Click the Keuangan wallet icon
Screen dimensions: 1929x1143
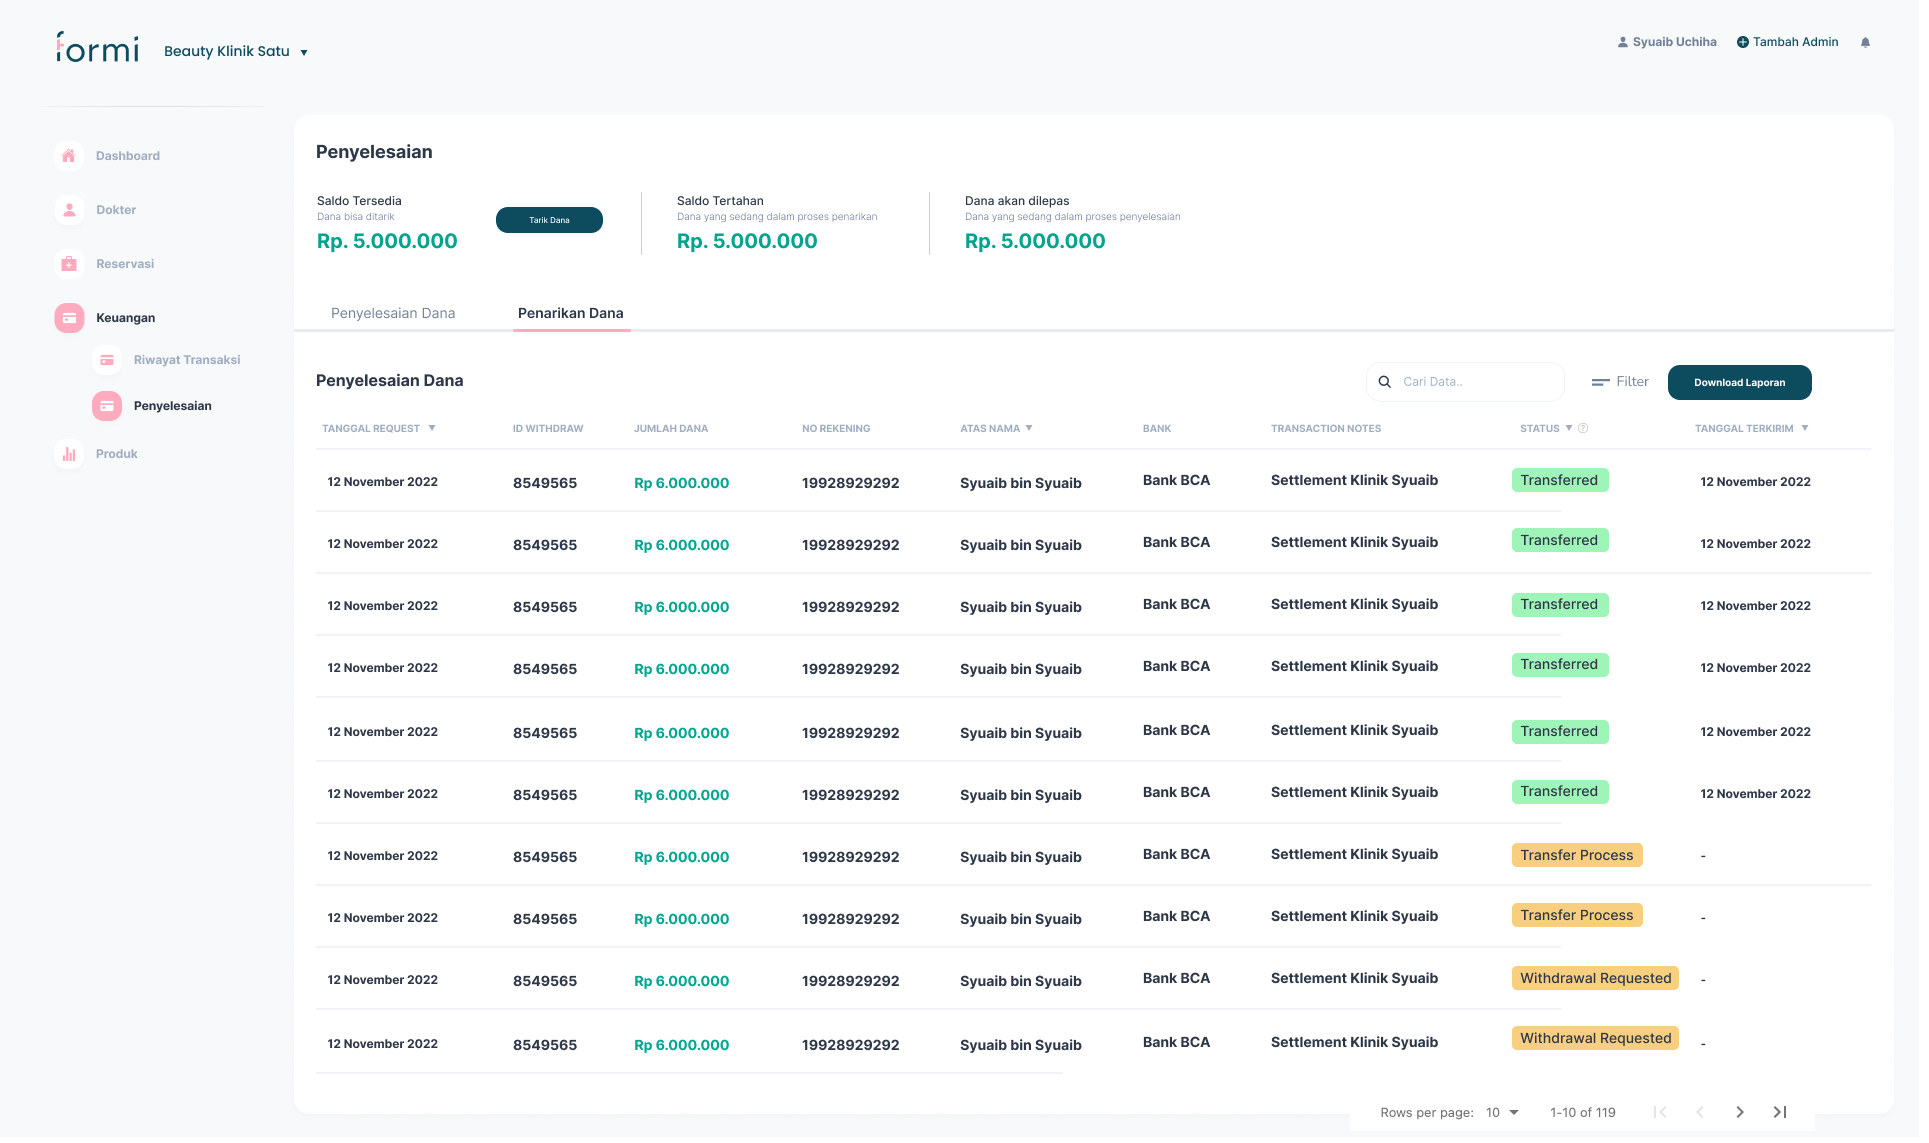point(69,318)
